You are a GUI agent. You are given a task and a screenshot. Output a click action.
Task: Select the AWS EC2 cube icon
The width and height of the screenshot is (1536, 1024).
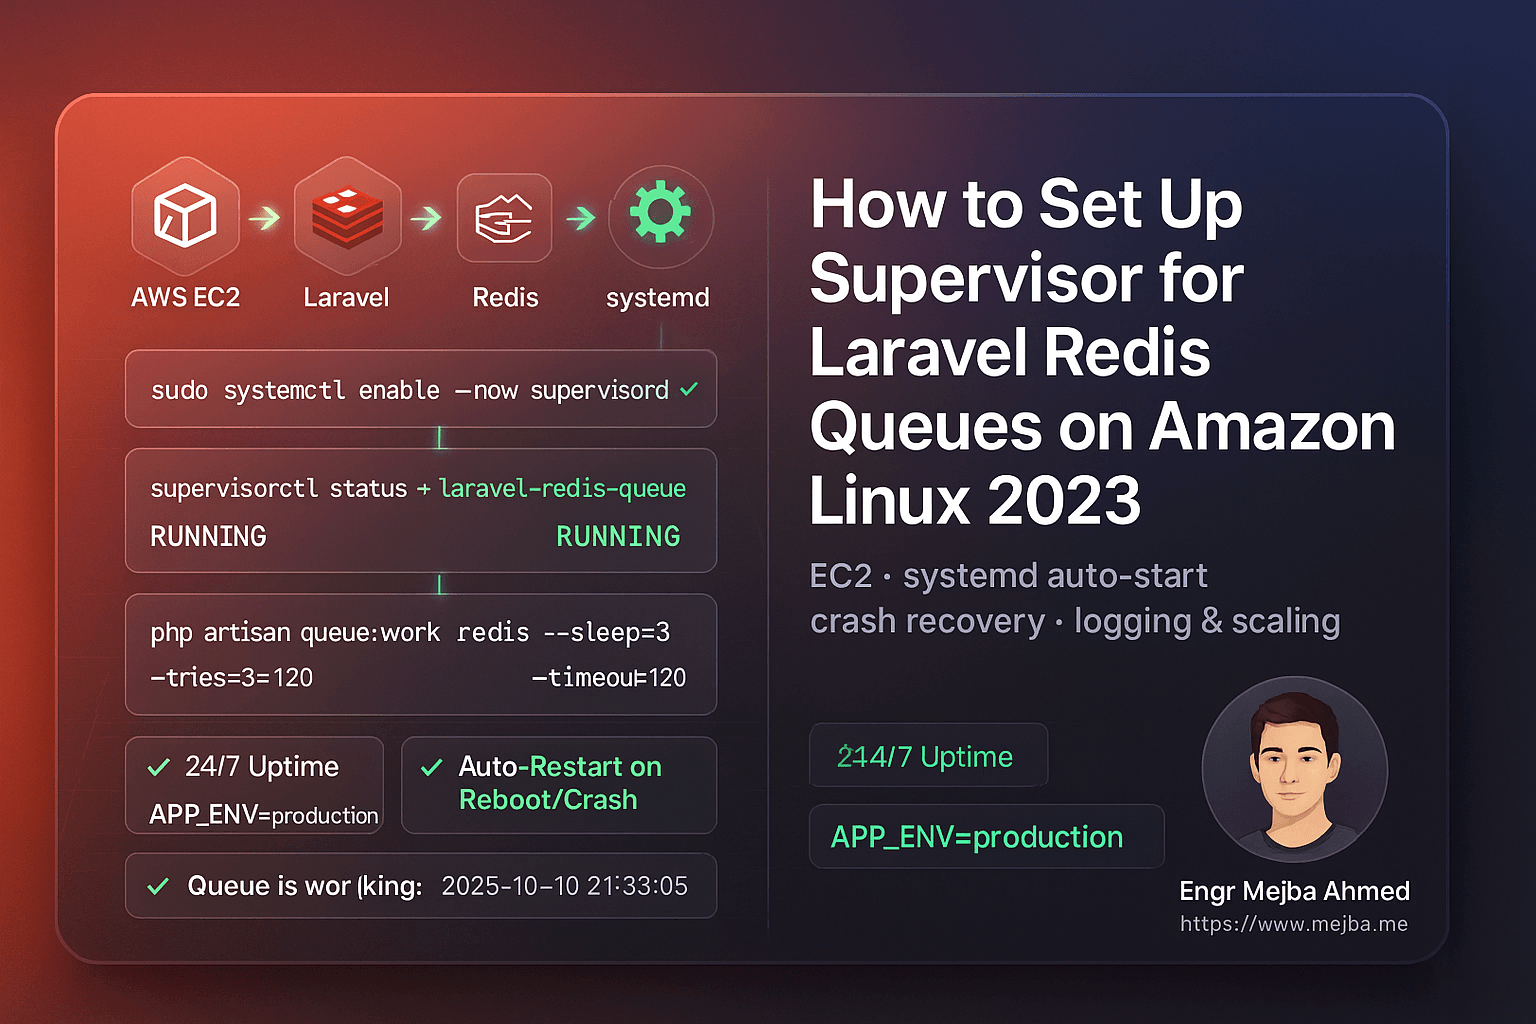click(185, 215)
